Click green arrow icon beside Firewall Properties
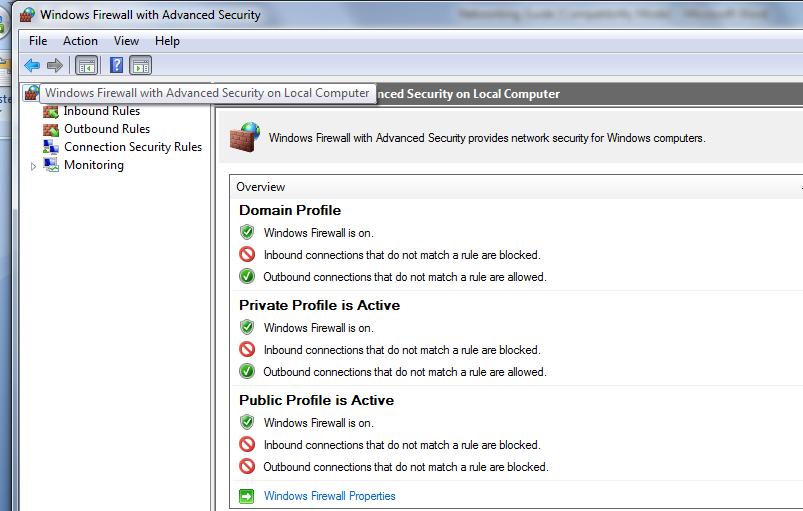Image resolution: width=803 pixels, height=511 pixels. [x=246, y=496]
